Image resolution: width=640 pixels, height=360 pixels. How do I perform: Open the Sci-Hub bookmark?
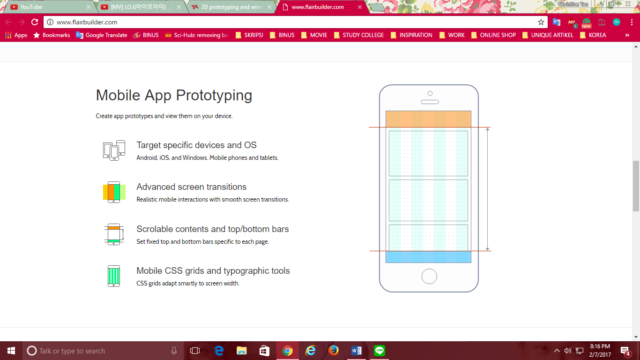point(196,35)
